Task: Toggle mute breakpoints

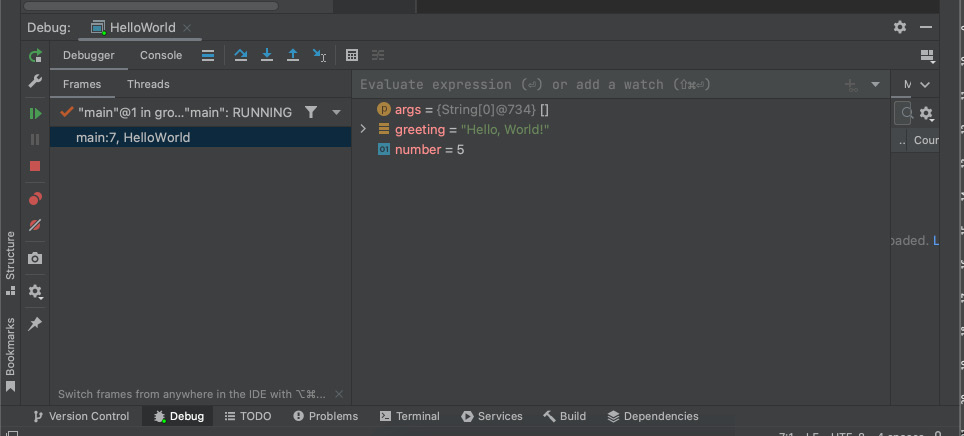Action: coord(35,225)
